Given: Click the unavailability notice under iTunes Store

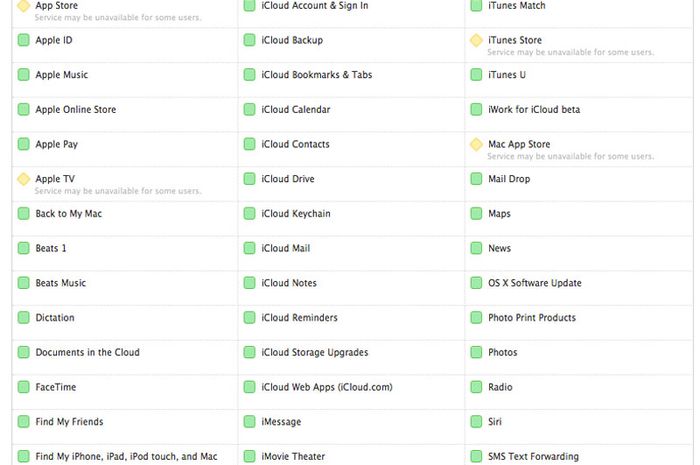Looking at the screenshot, I should tap(571, 52).
